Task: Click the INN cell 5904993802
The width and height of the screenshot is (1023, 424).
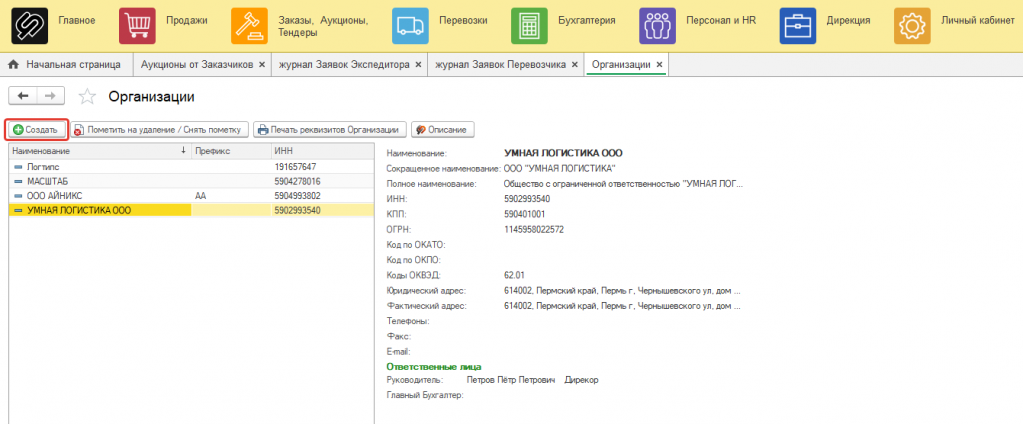Action: coord(298,195)
